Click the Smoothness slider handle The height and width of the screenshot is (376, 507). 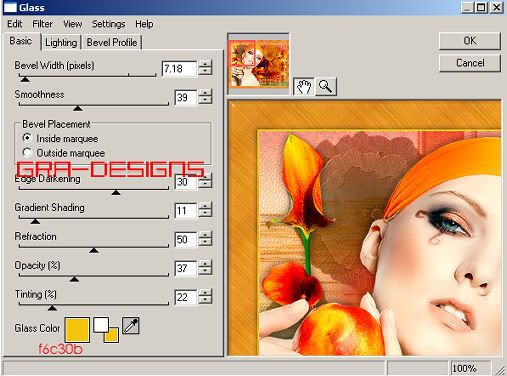click(x=78, y=108)
